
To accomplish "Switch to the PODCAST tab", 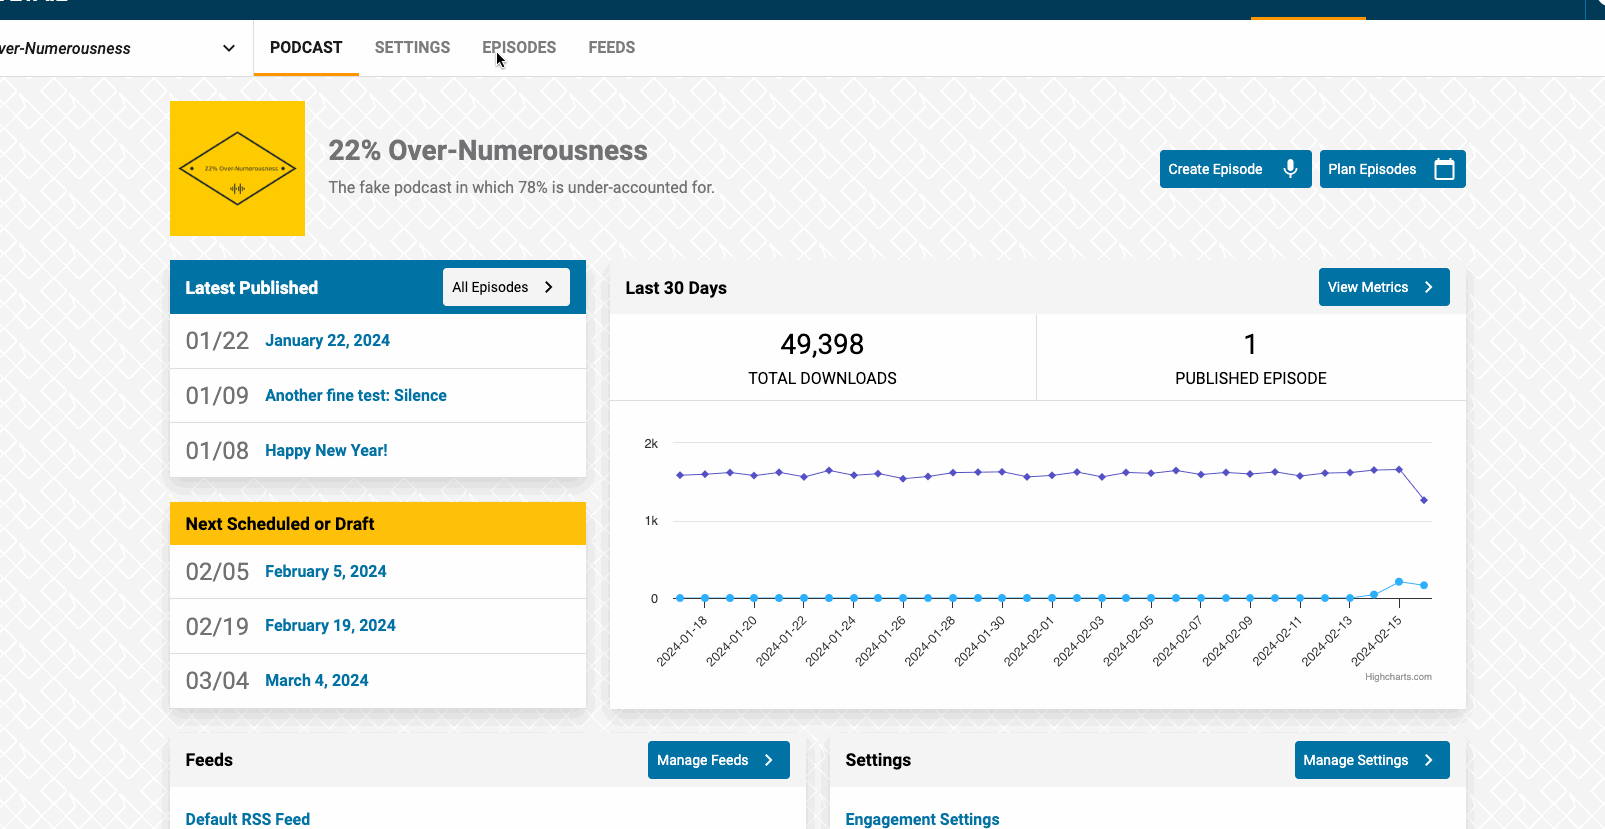I will (x=306, y=47).
